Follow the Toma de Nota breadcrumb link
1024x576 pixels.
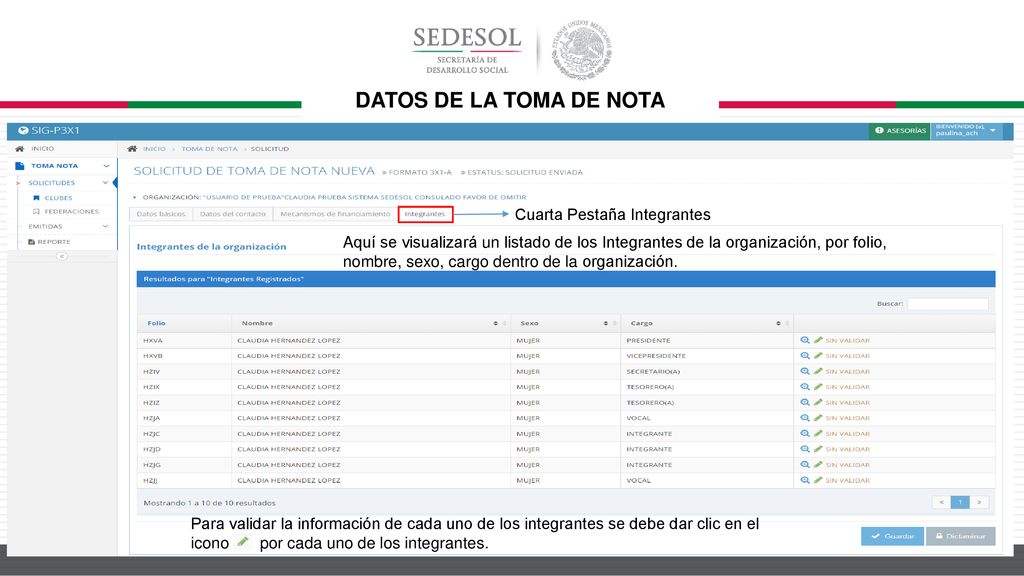coord(209,149)
